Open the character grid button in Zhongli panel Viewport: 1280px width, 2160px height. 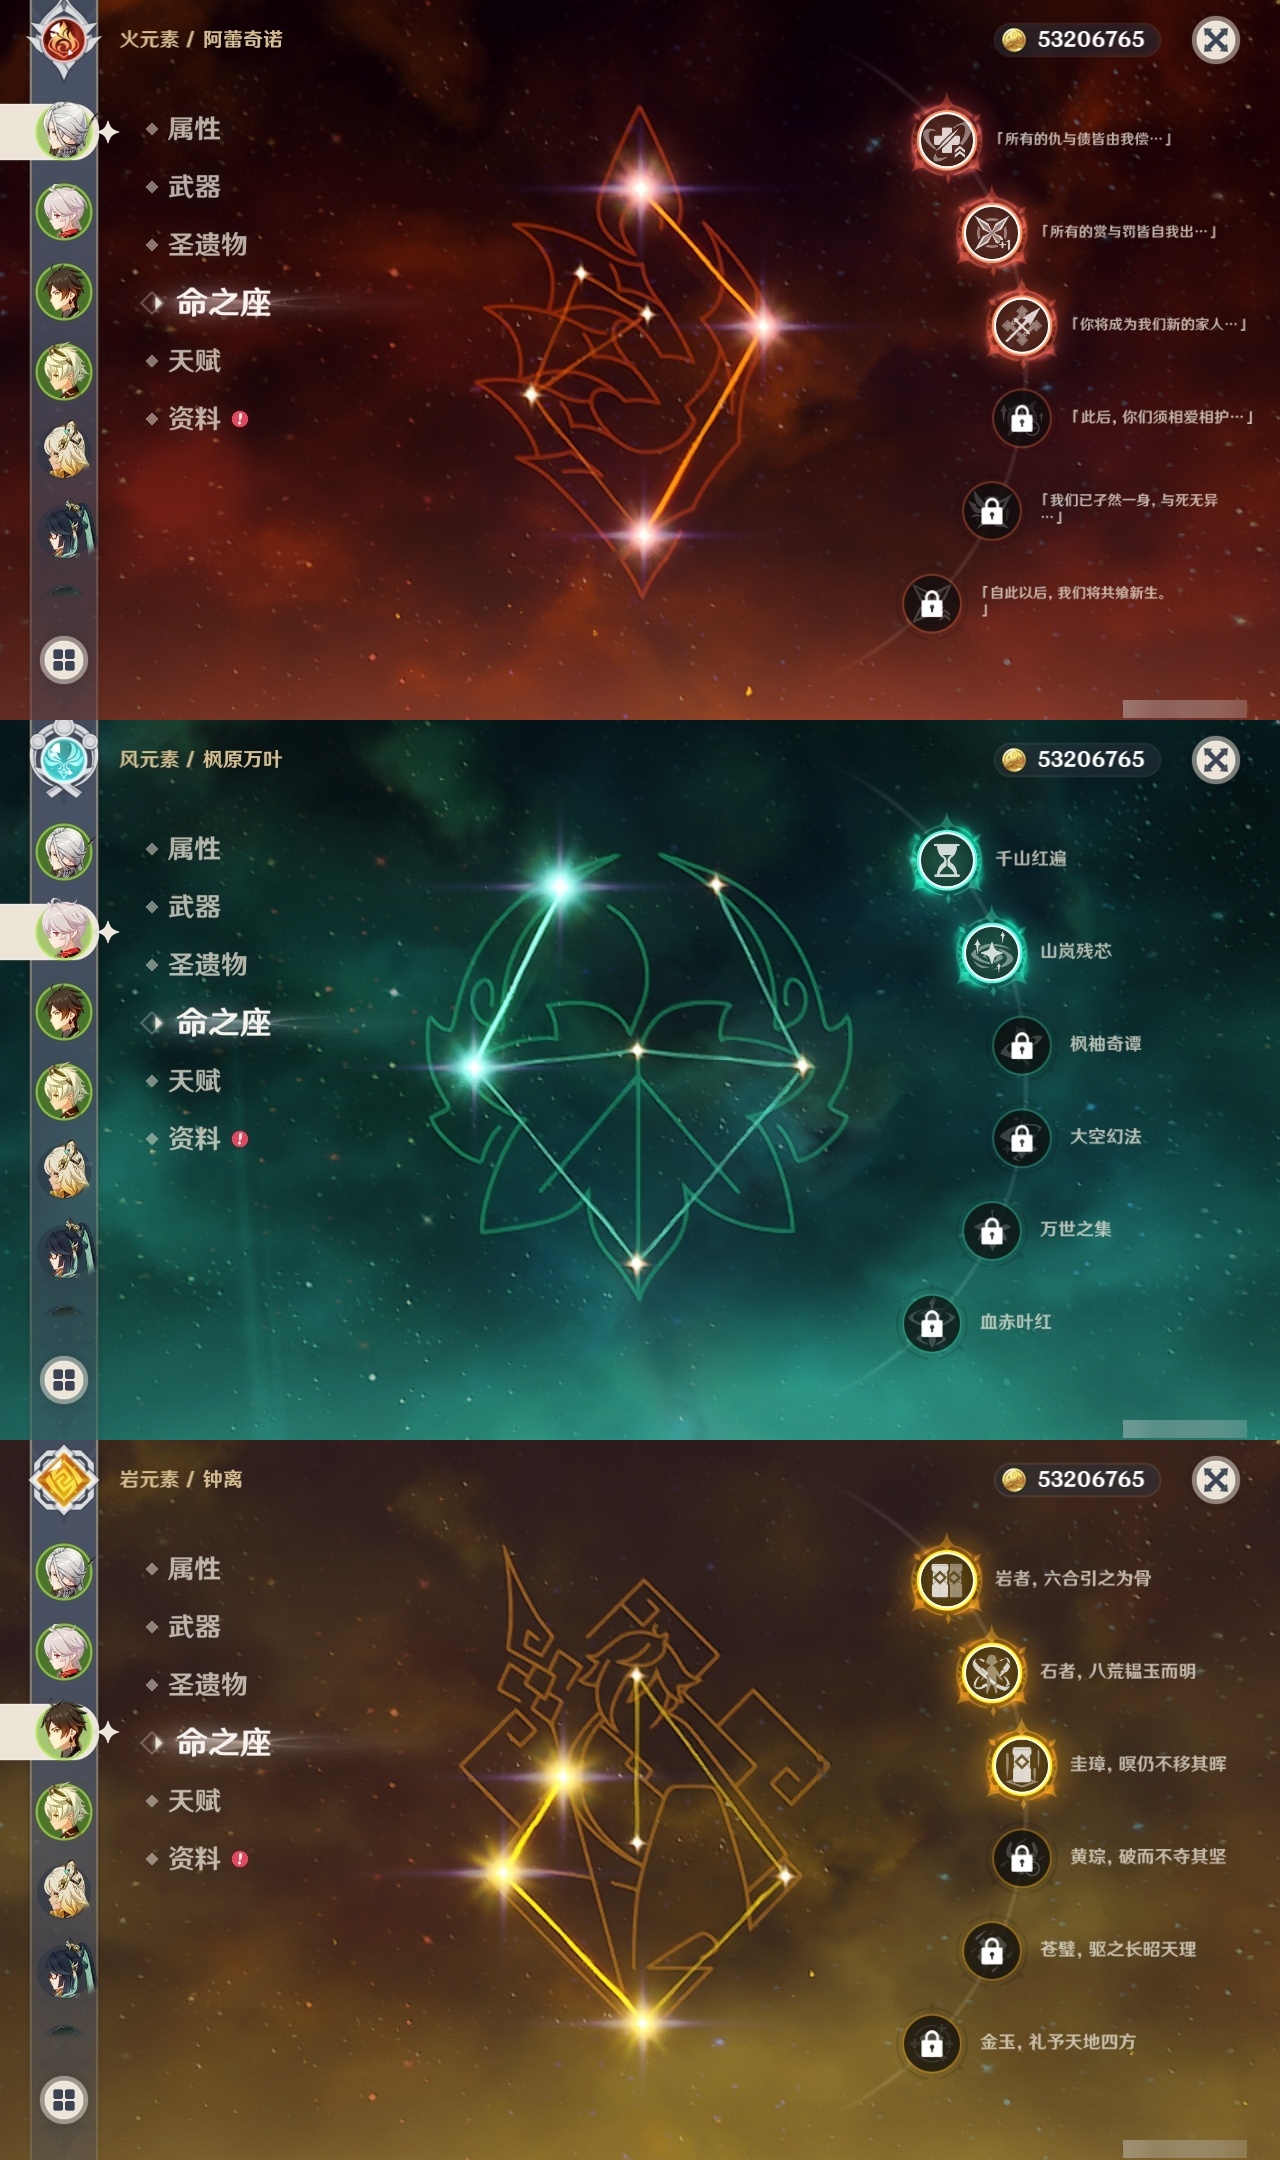[64, 2100]
